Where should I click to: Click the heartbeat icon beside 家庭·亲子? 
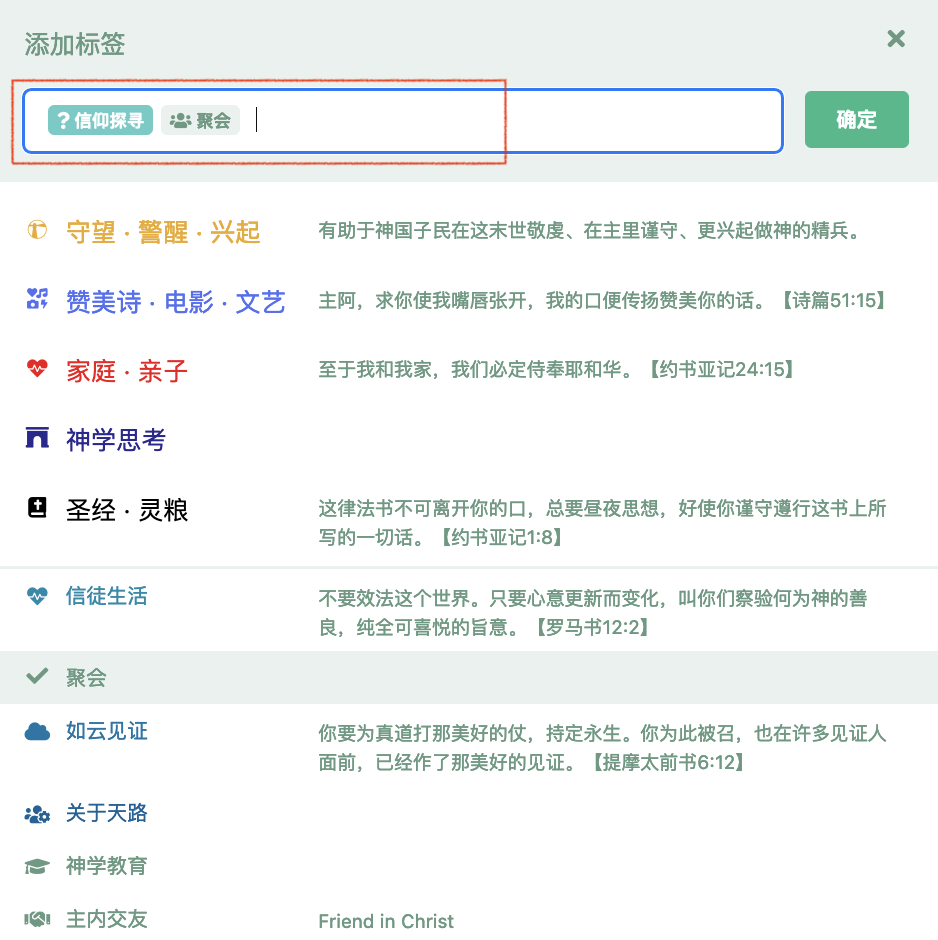[x=37, y=369]
